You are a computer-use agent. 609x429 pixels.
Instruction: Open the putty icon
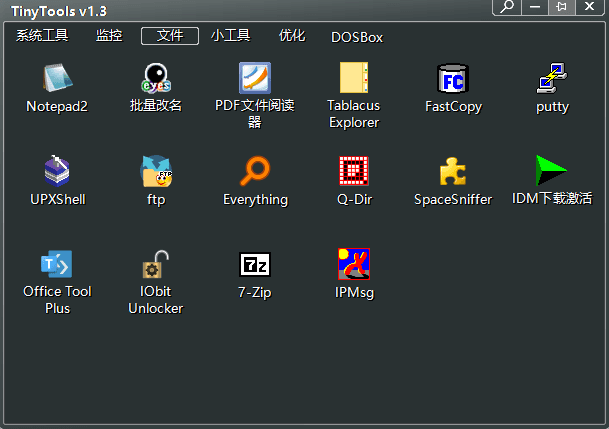click(552, 78)
